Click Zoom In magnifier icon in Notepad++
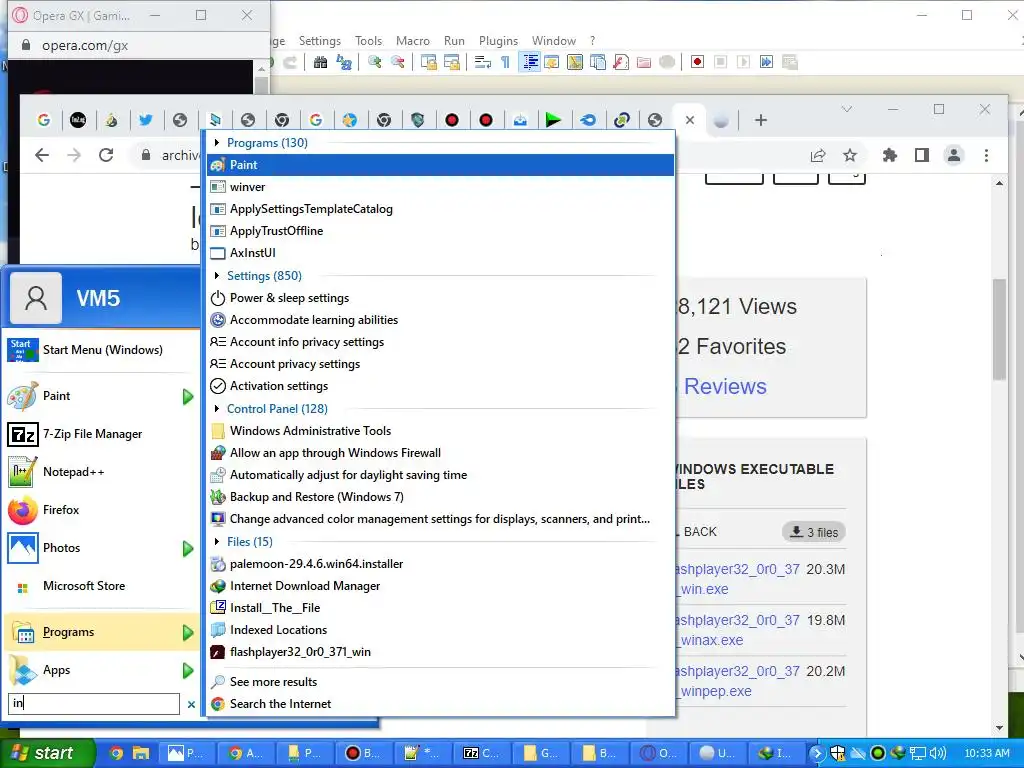1024x768 pixels. 375,62
